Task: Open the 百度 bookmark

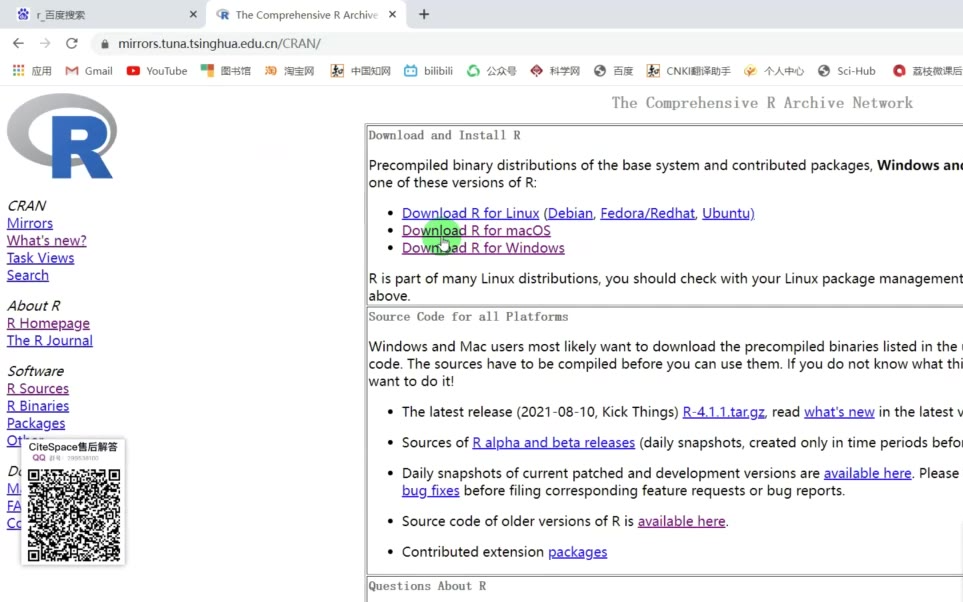Action: tap(614, 71)
